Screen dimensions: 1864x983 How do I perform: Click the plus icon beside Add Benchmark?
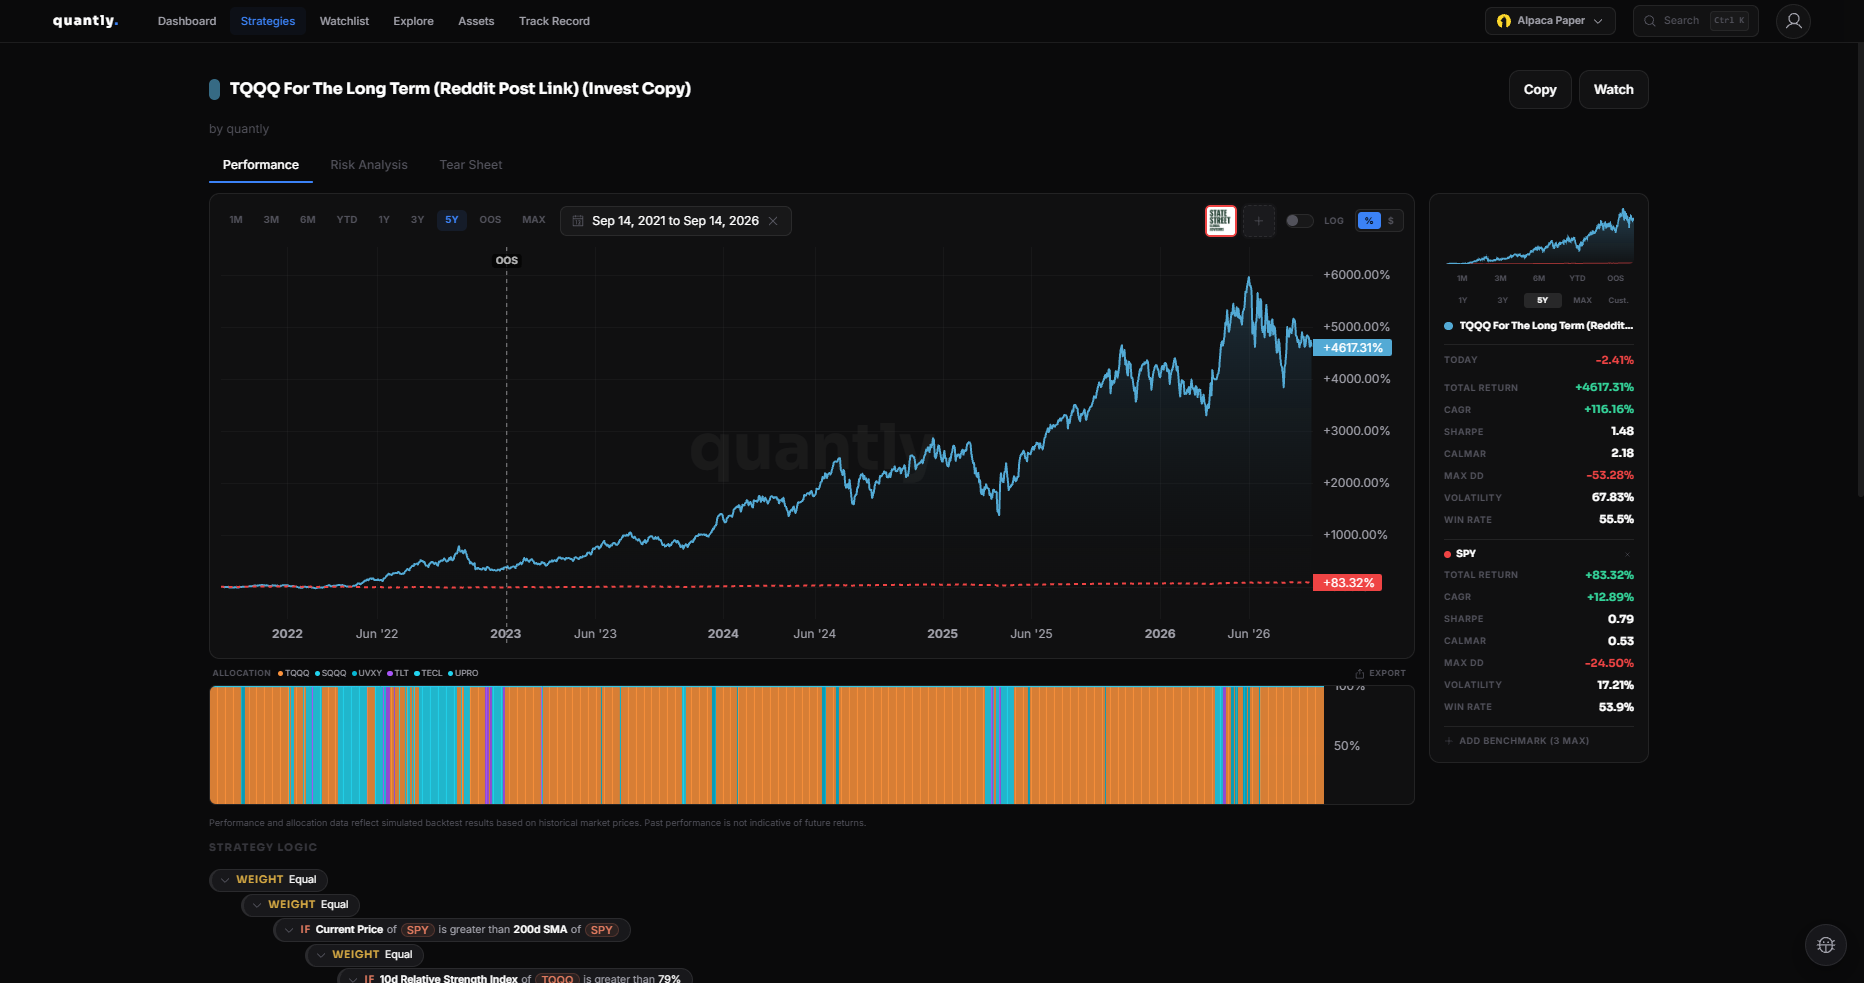[x=1449, y=741]
